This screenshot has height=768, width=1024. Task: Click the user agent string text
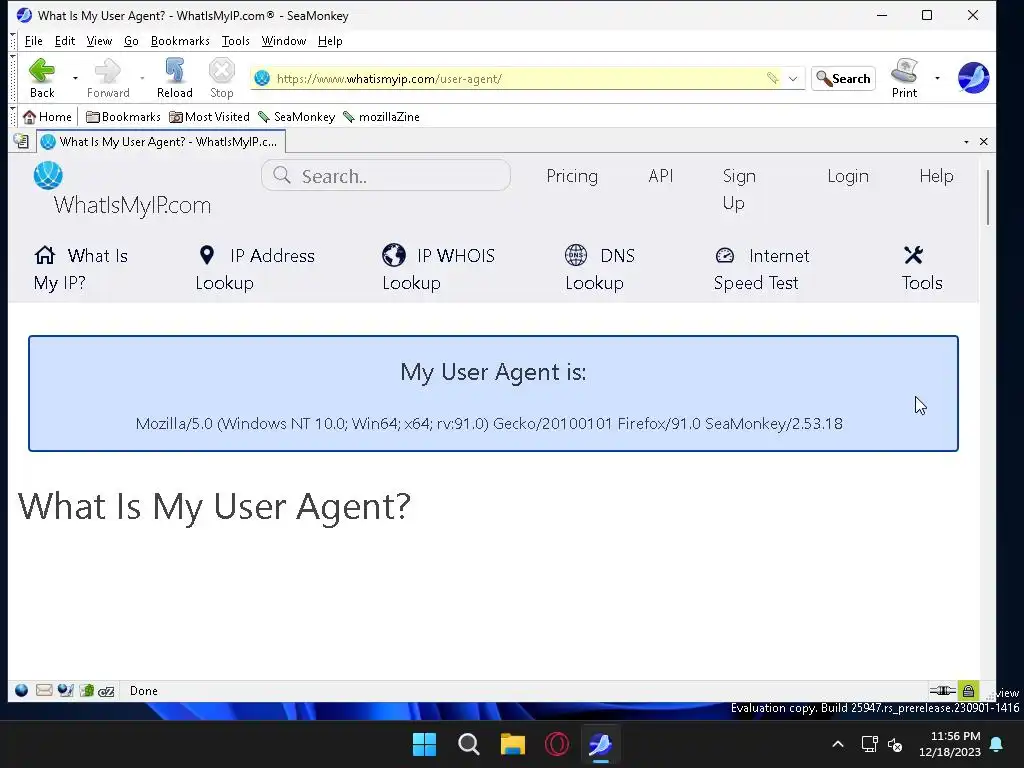point(489,424)
